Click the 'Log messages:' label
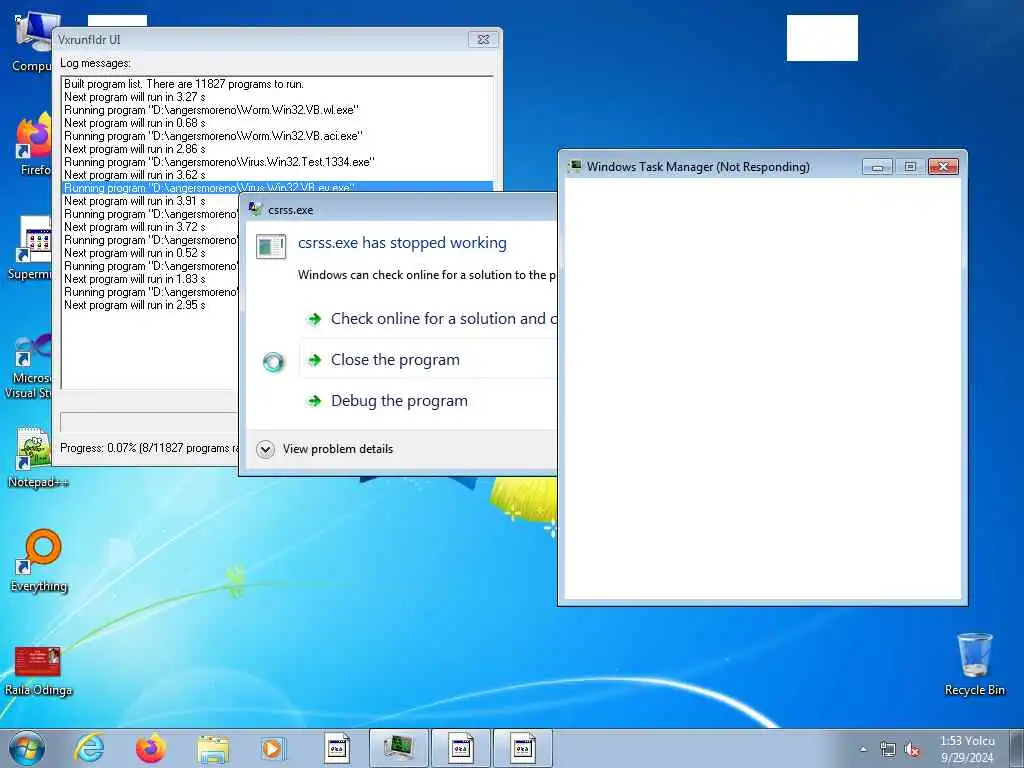1024x768 pixels. coord(95,63)
